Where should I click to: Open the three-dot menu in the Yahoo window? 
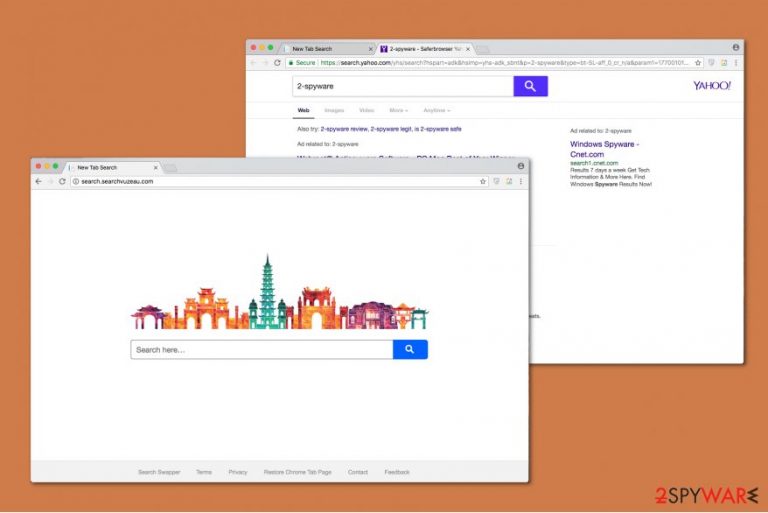736,63
